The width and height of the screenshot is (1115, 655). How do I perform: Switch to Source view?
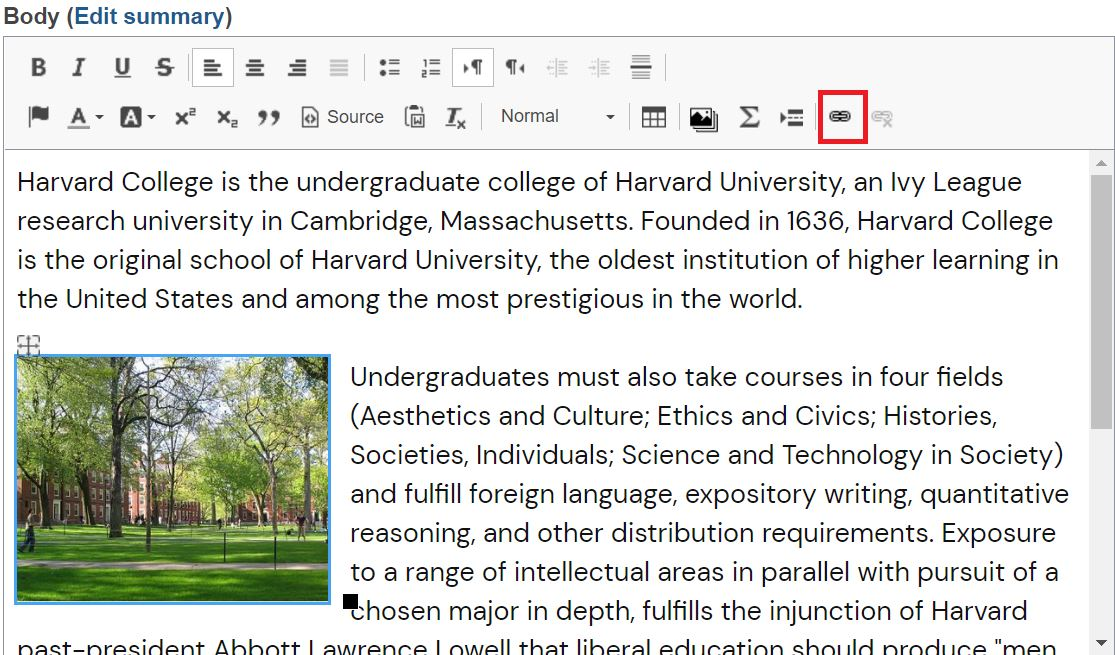pyautogui.click(x=342, y=117)
